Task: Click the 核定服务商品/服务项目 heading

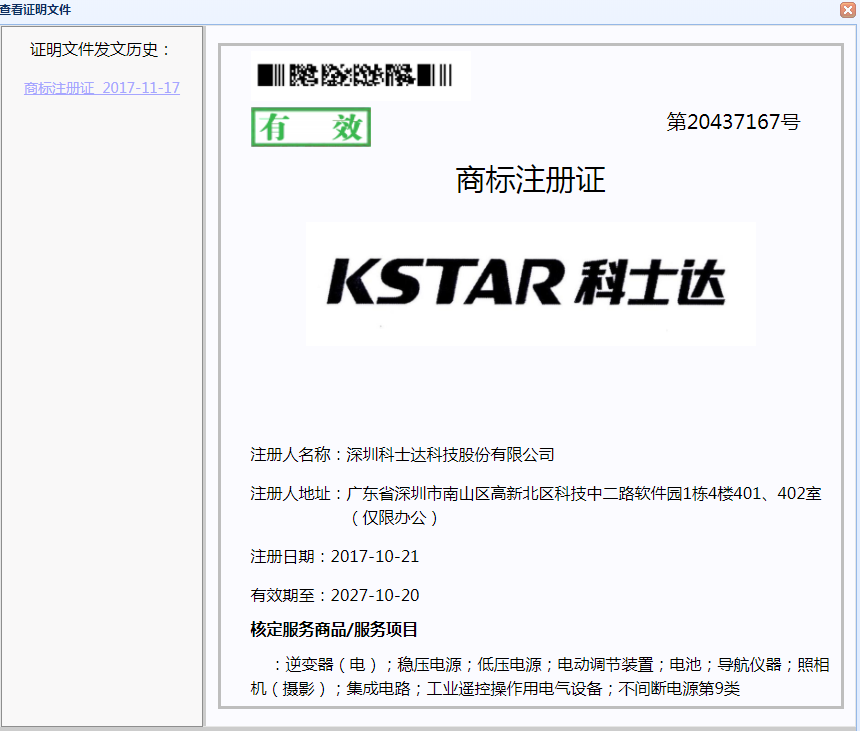Action: pyautogui.click(x=334, y=630)
